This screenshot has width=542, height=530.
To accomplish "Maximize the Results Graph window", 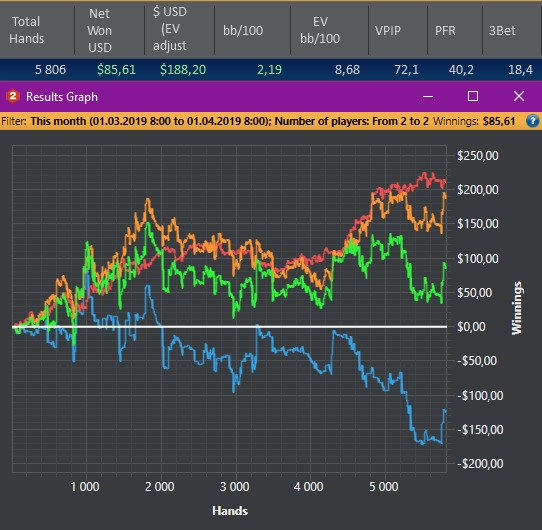I will tap(473, 96).
